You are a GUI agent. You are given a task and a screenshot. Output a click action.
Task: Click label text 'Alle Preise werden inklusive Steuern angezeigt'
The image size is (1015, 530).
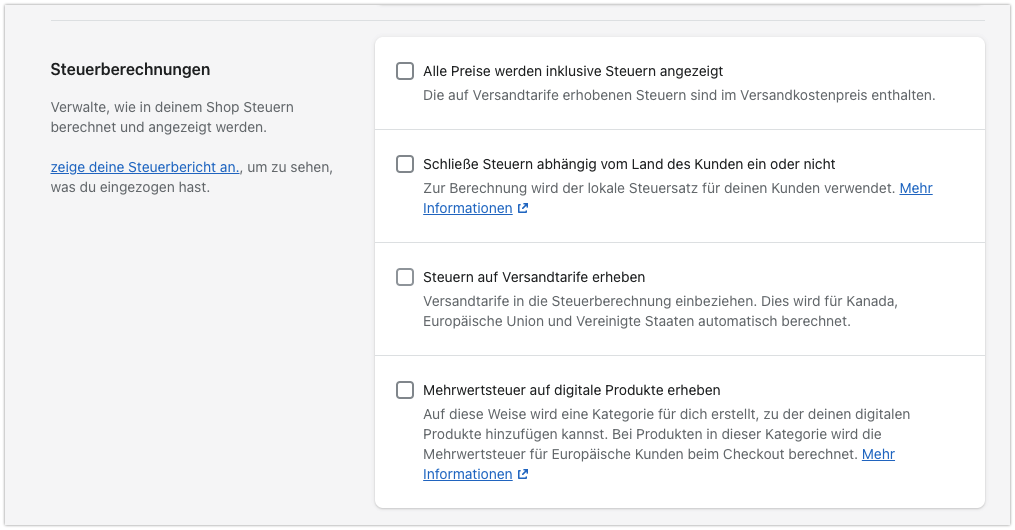(x=573, y=71)
